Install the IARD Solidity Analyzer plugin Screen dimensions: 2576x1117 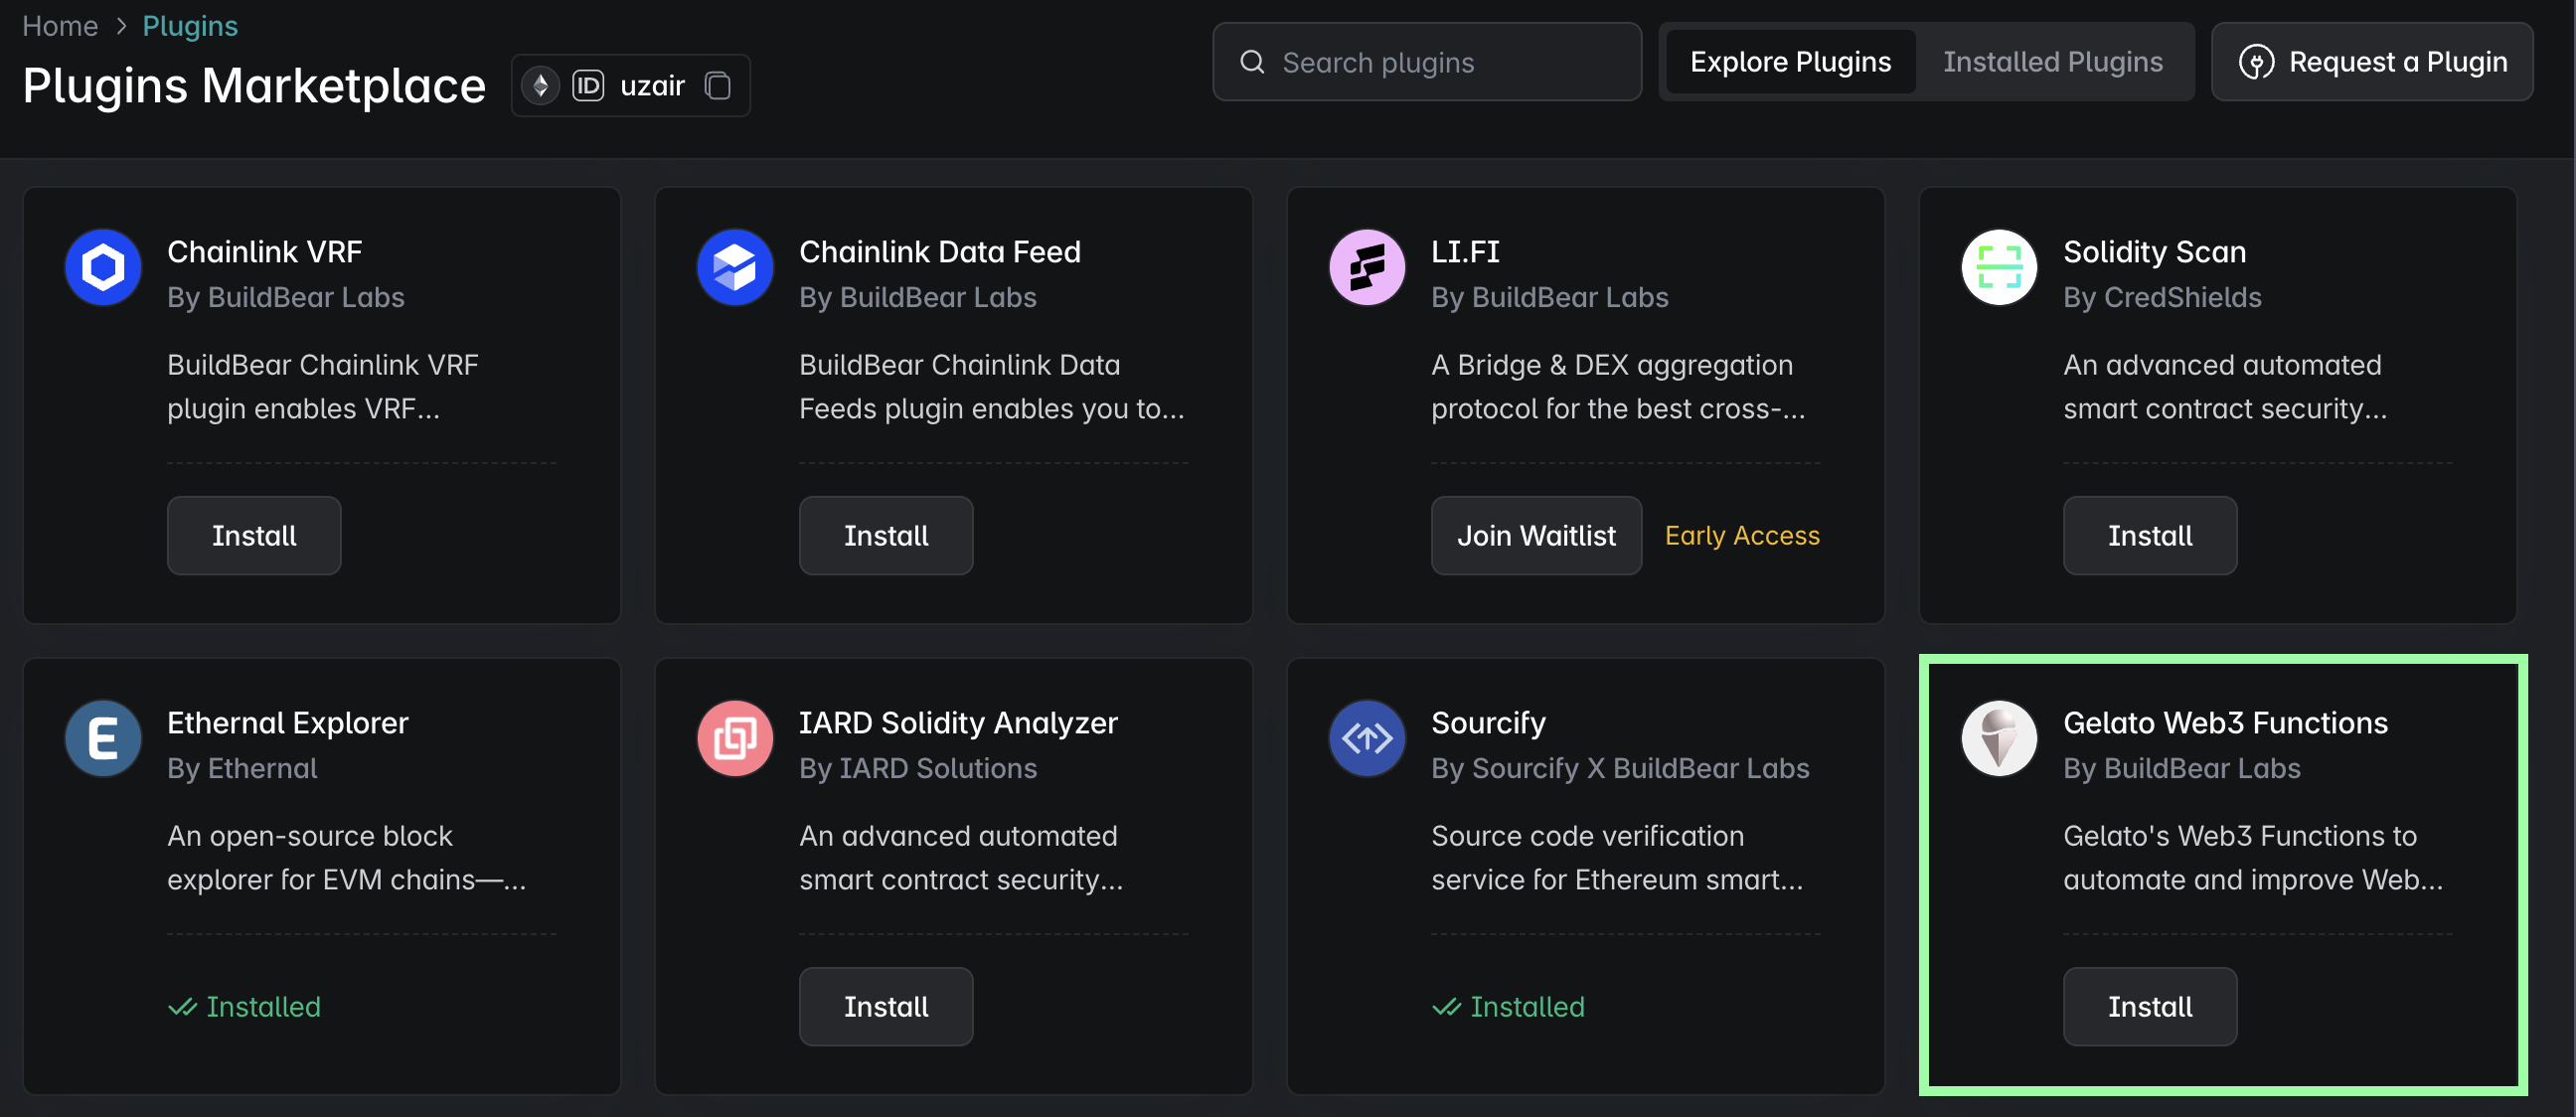click(x=886, y=1007)
